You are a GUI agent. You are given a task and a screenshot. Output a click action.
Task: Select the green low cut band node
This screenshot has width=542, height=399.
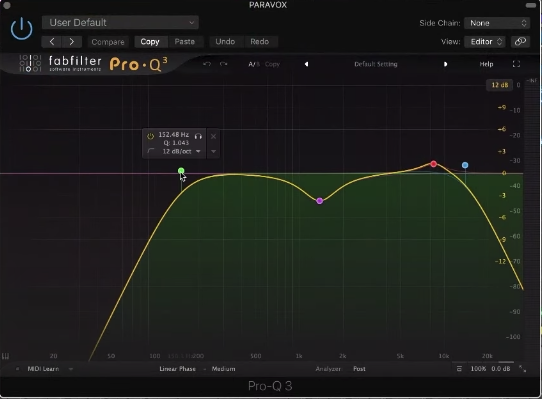(x=181, y=171)
